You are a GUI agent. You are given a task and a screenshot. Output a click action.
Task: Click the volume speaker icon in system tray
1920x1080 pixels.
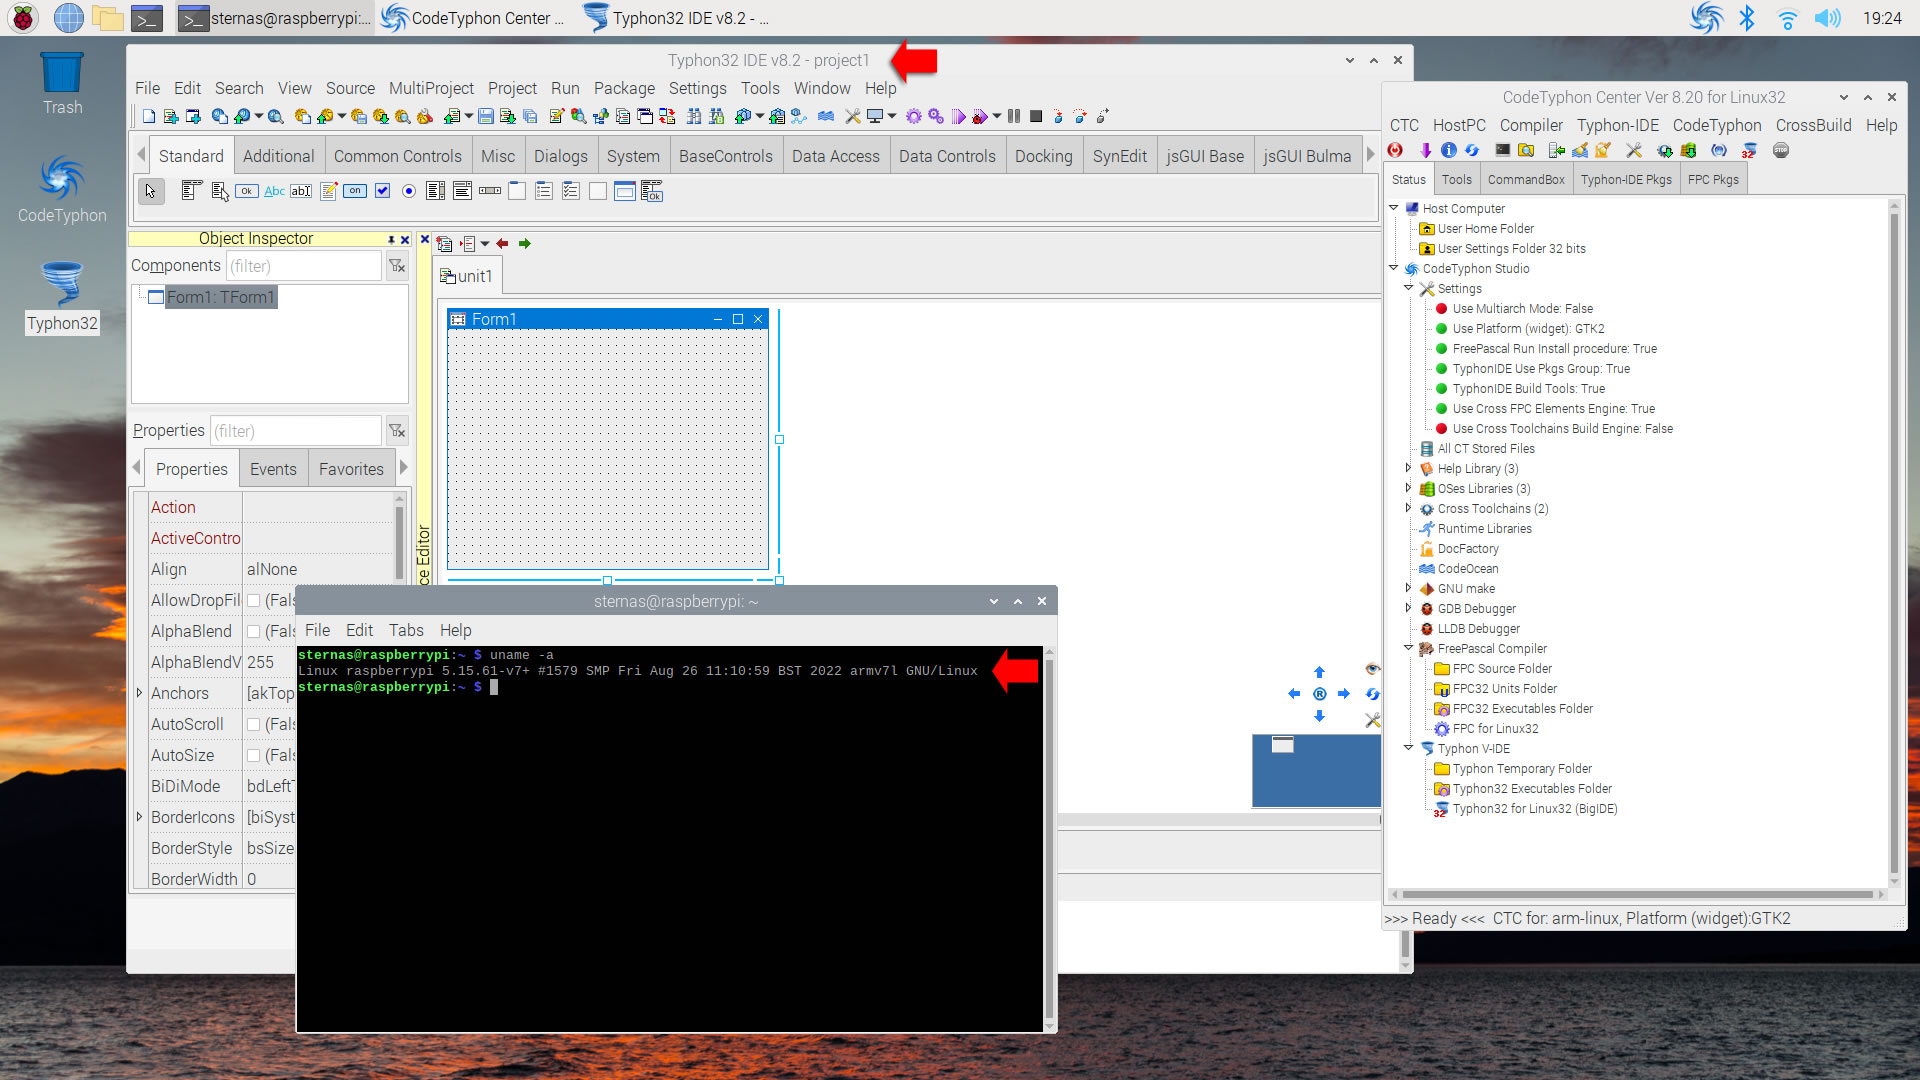tap(1828, 18)
